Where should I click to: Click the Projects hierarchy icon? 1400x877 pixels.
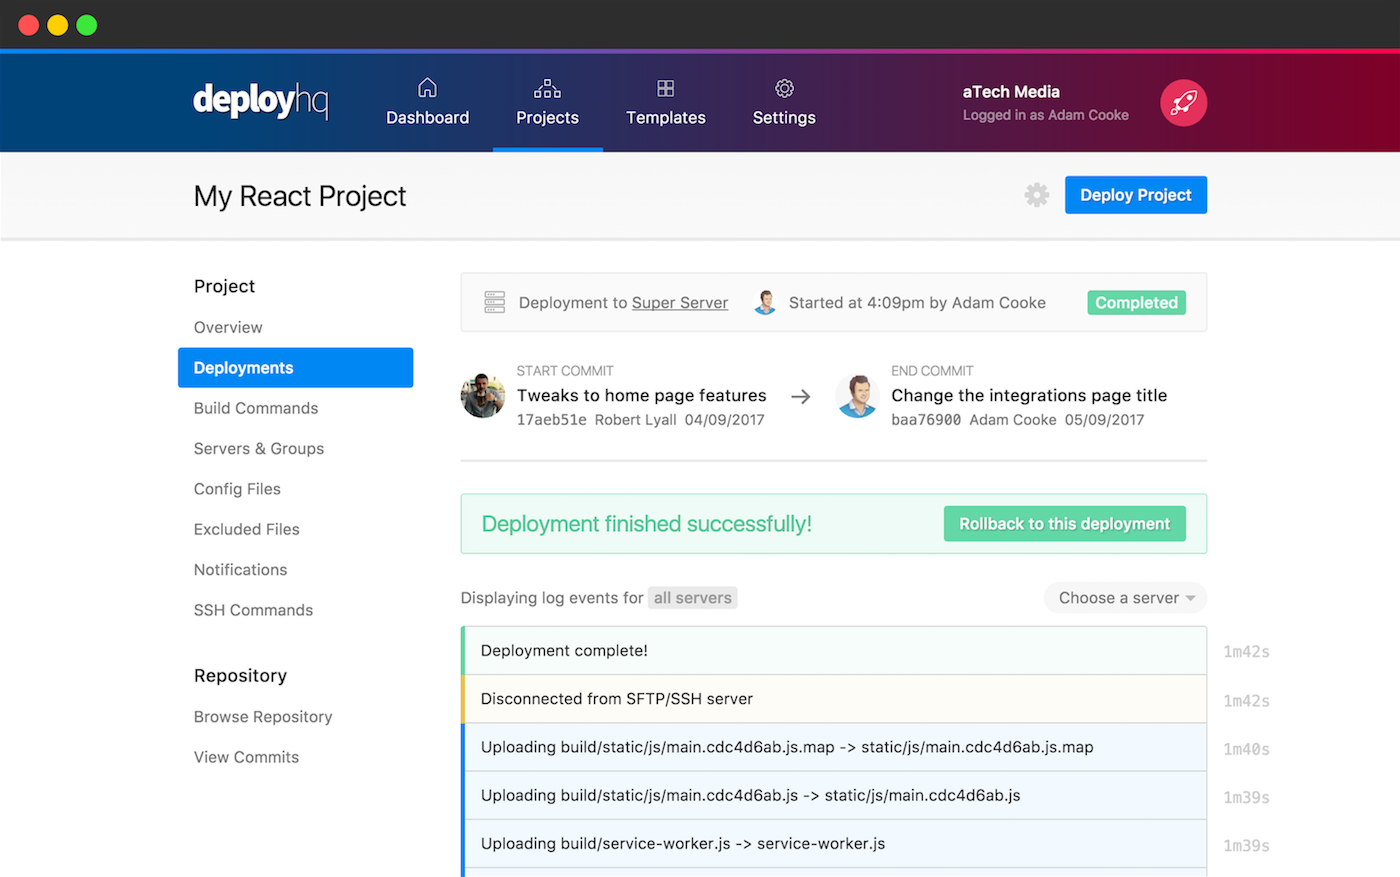coord(547,88)
